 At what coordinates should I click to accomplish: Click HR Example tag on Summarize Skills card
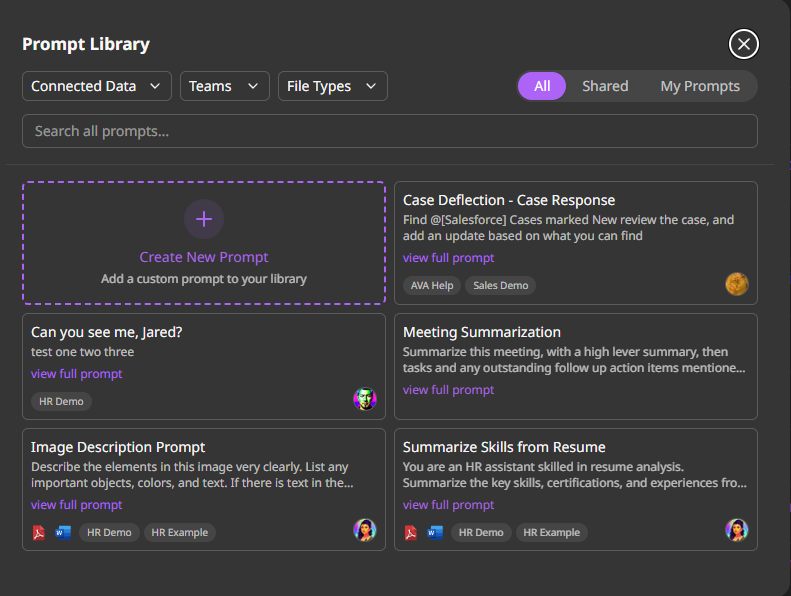[551, 533]
